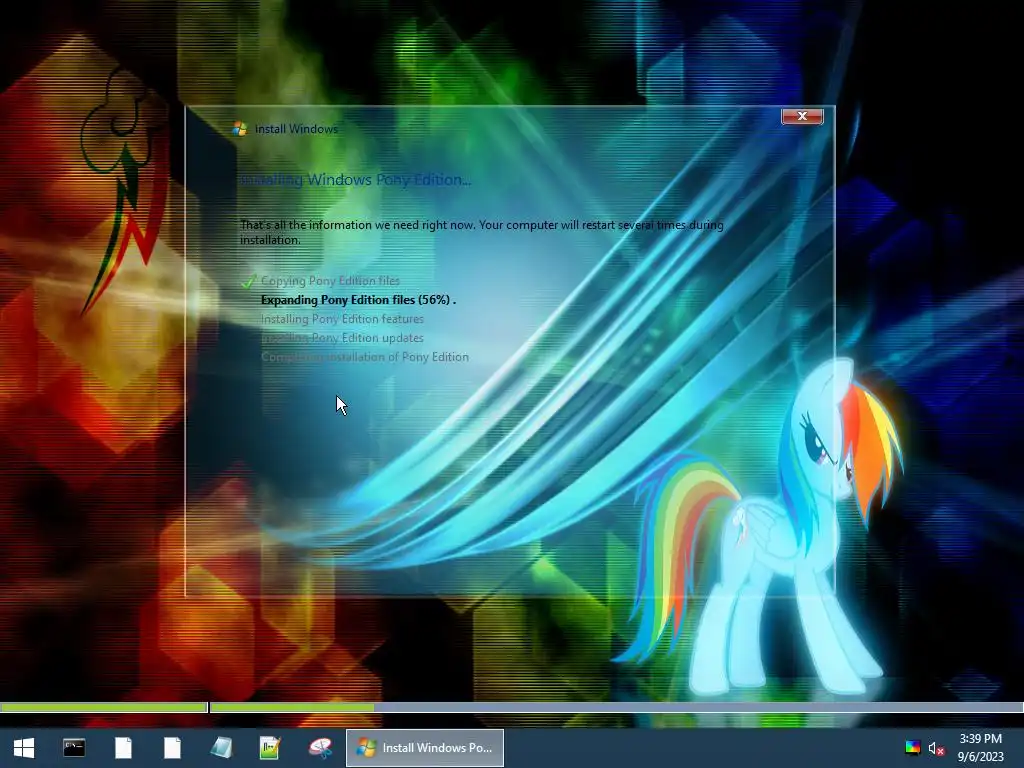
Task: Launch the Paint icon in taskbar
Action: pyautogui.click(x=320, y=748)
